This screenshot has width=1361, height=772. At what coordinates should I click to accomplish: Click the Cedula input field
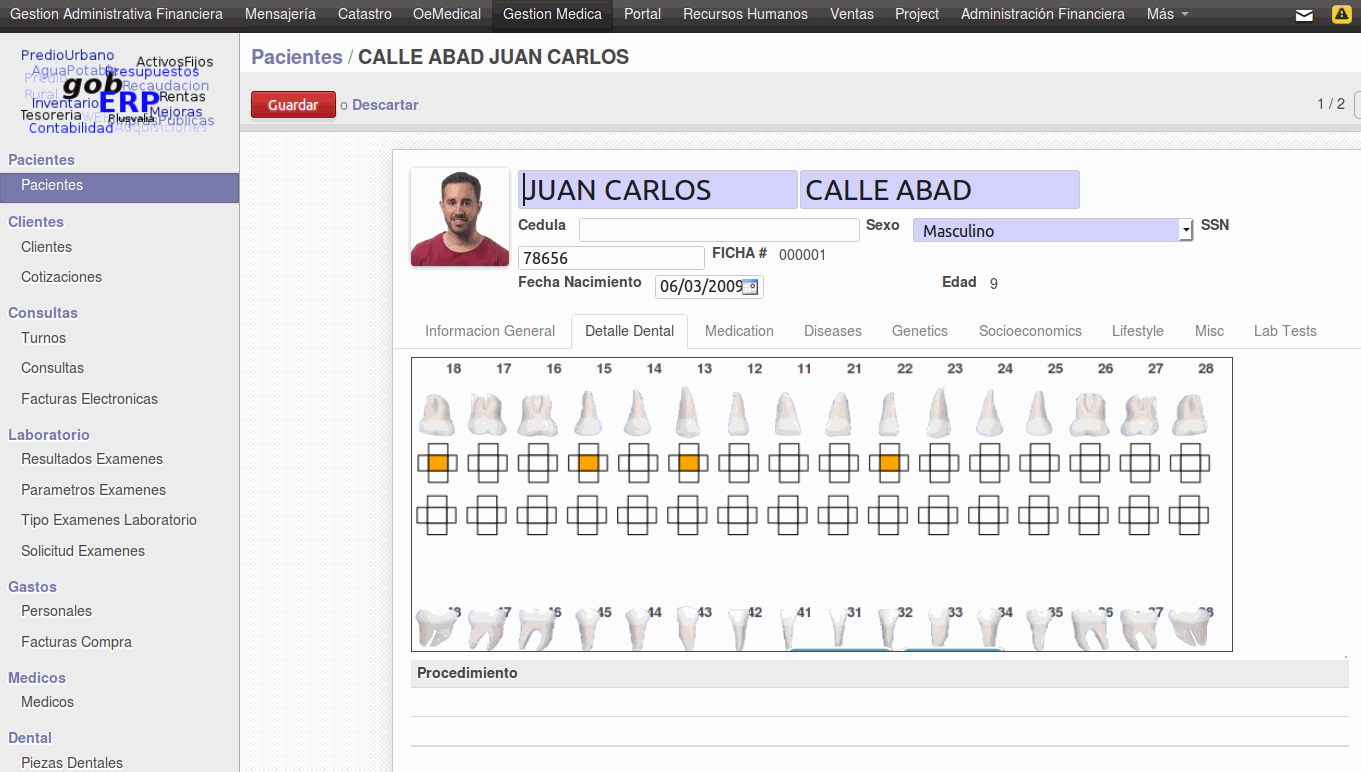point(718,230)
